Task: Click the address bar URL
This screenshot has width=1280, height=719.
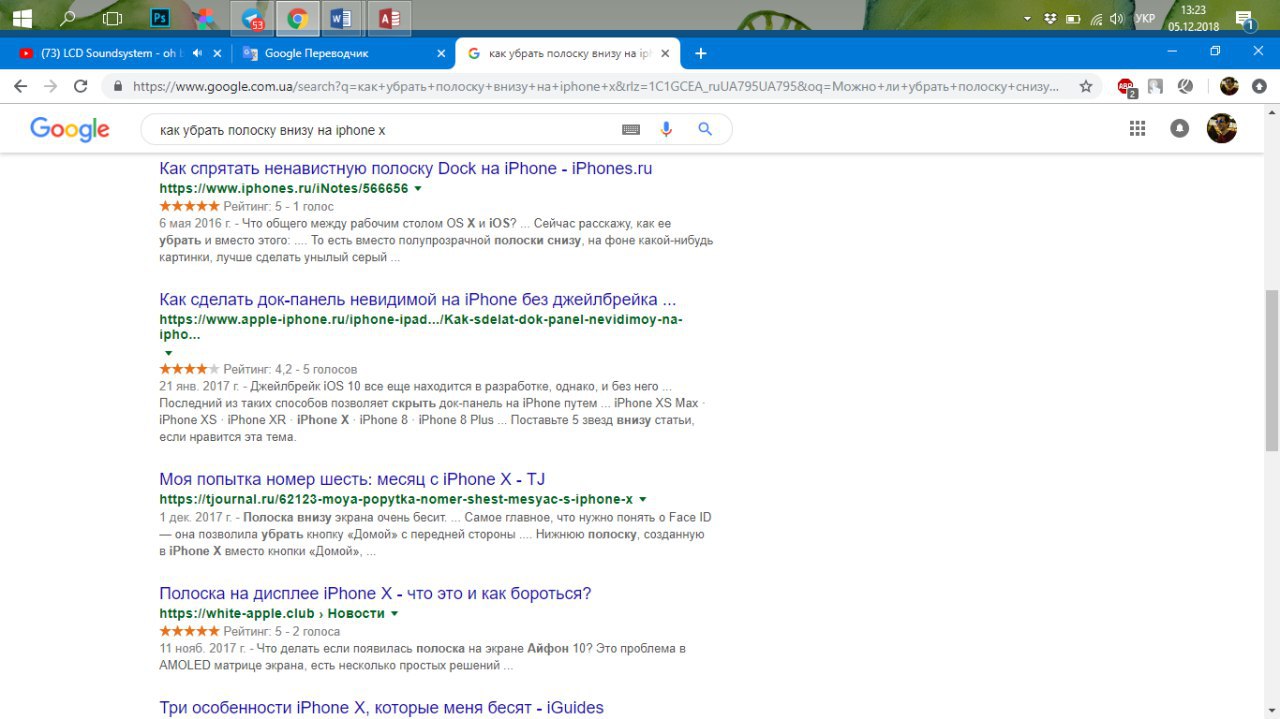Action: click(595, 87)
